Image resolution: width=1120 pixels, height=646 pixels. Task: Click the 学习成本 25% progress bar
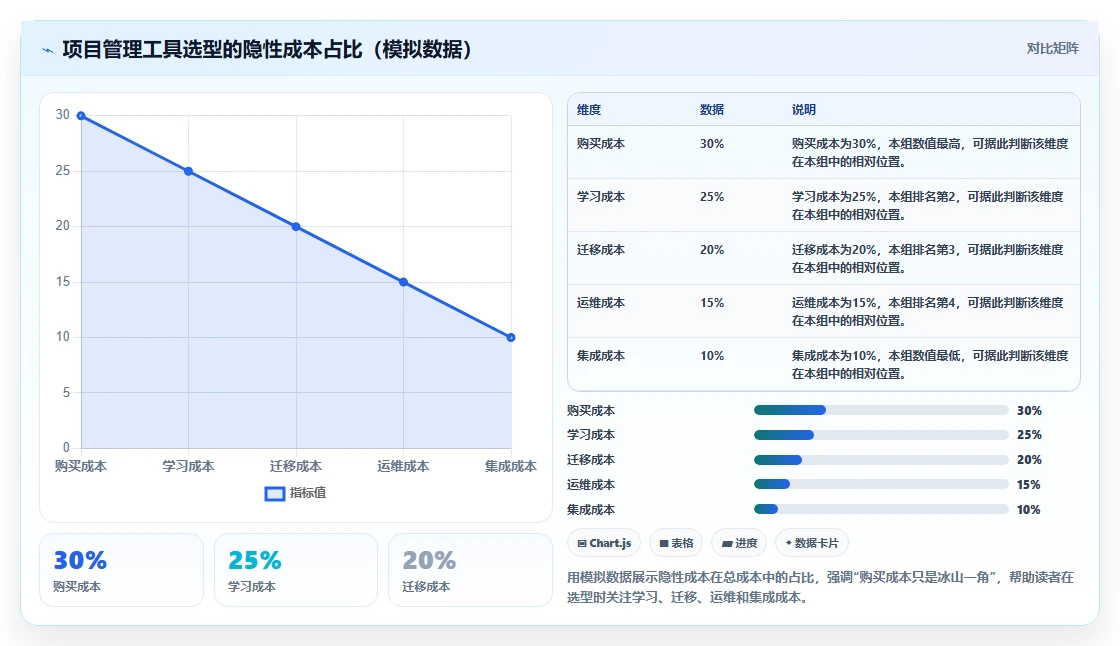click(881, 435)
